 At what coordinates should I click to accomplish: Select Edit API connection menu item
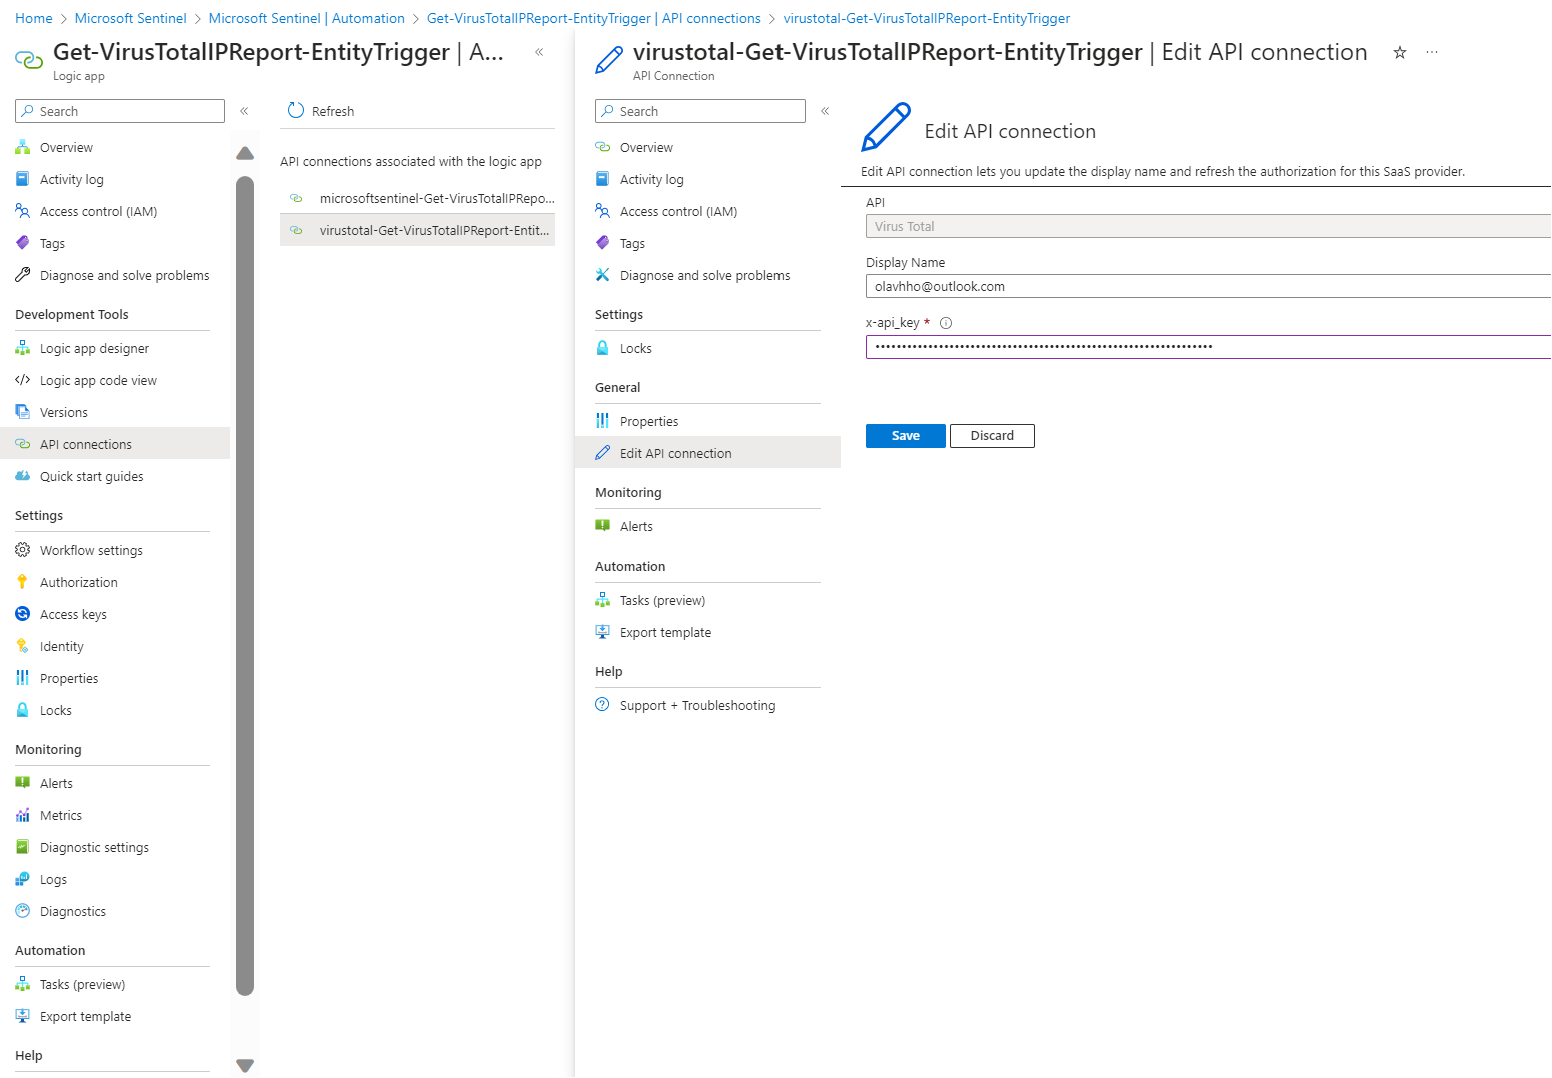click(708, 453)
